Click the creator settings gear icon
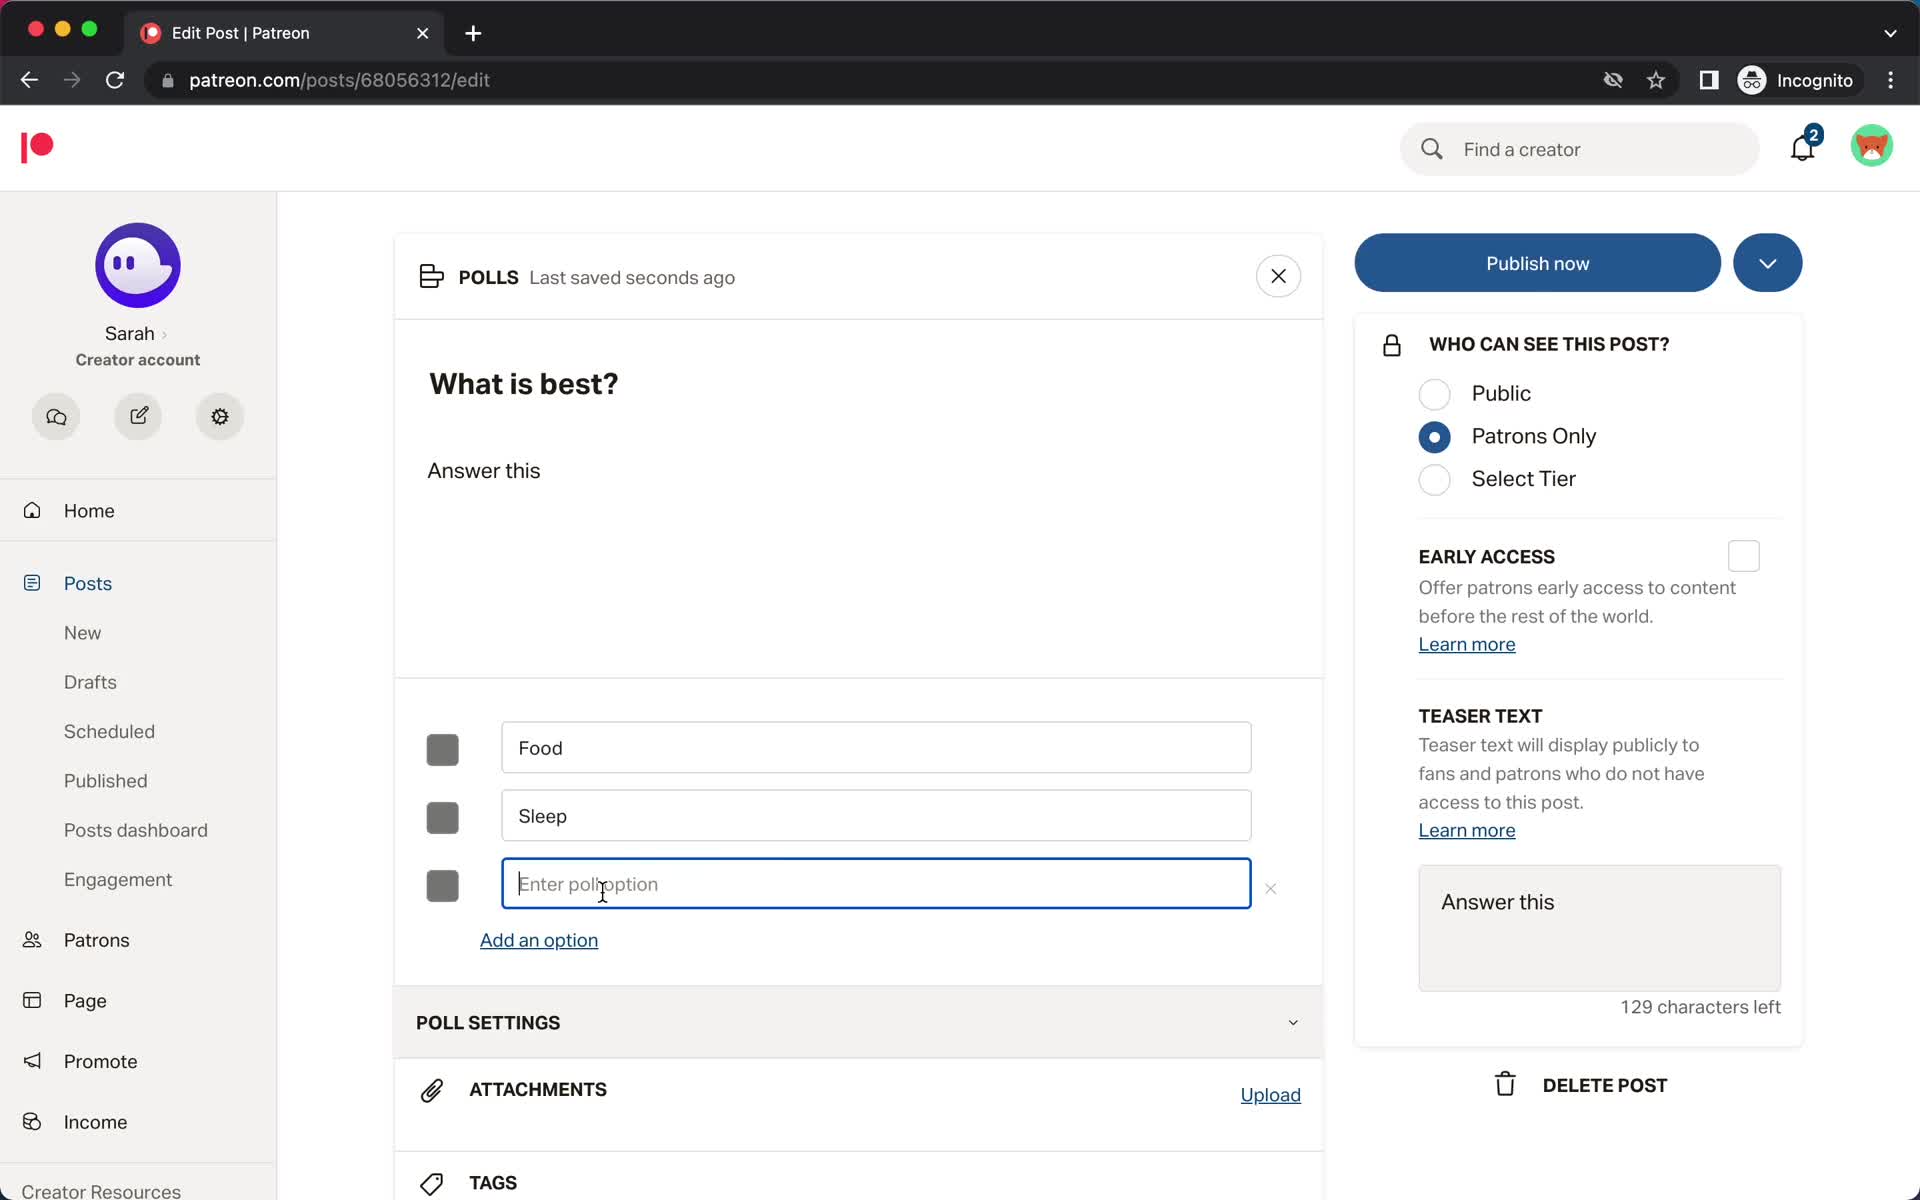The width and height of the screenshot is (1920, 1200). (220, 416)
